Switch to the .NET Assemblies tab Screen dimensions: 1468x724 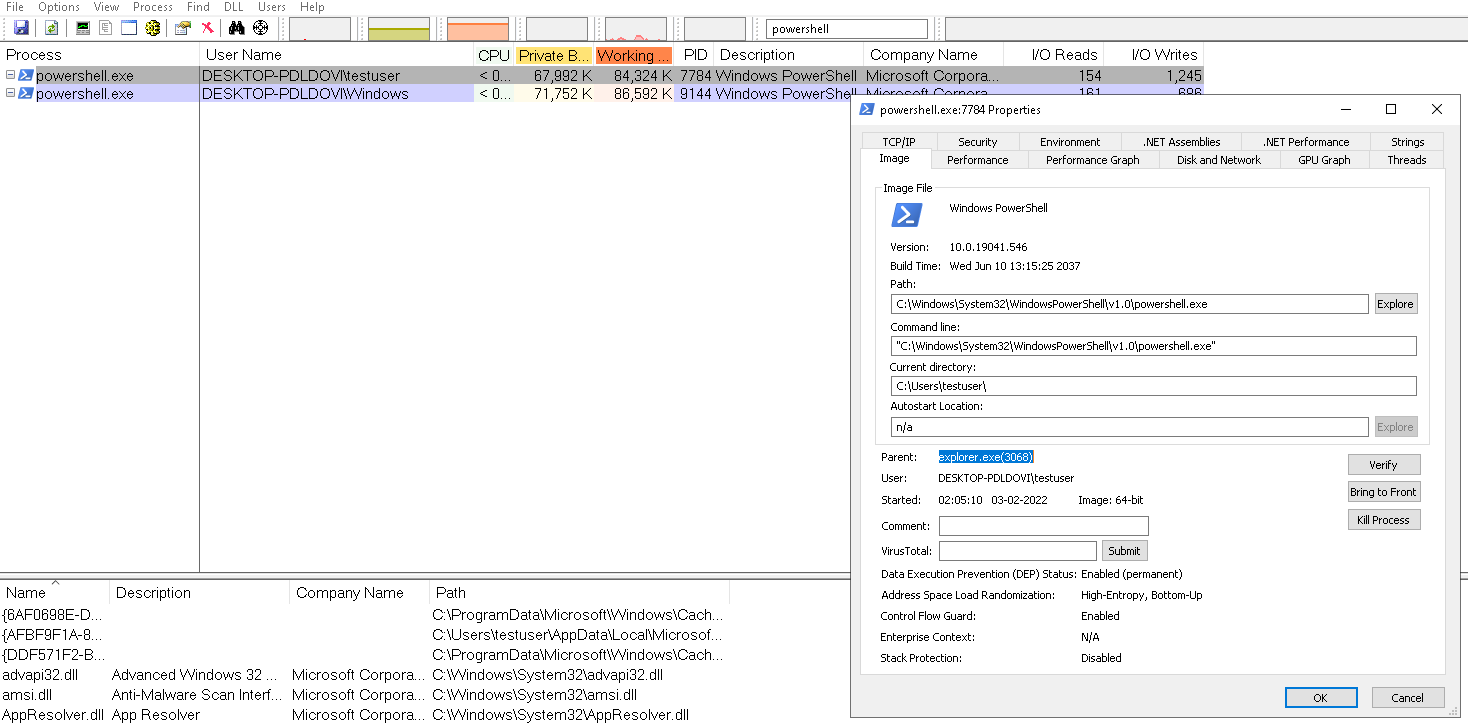coord(1182,141)
